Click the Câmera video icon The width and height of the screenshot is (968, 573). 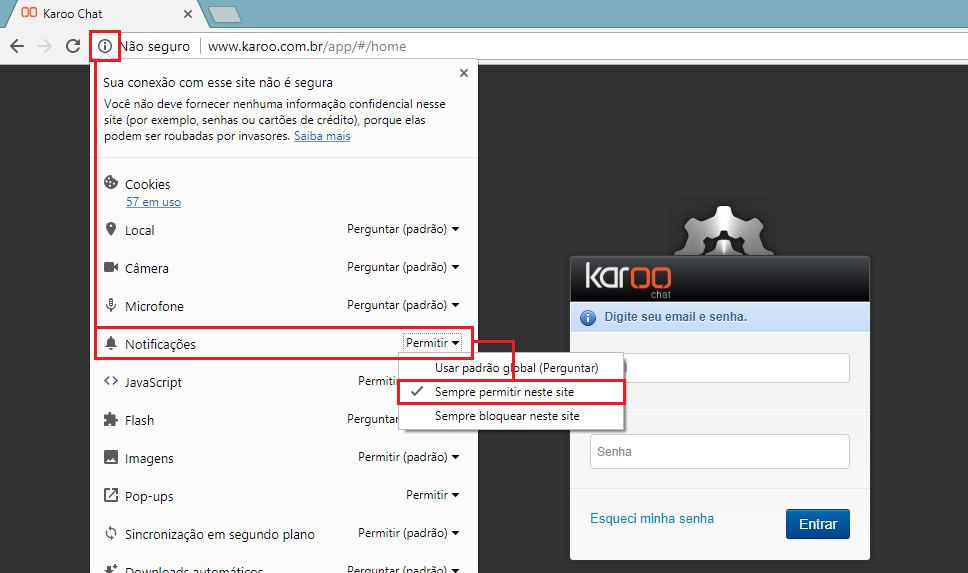click(x=111, y=267)
